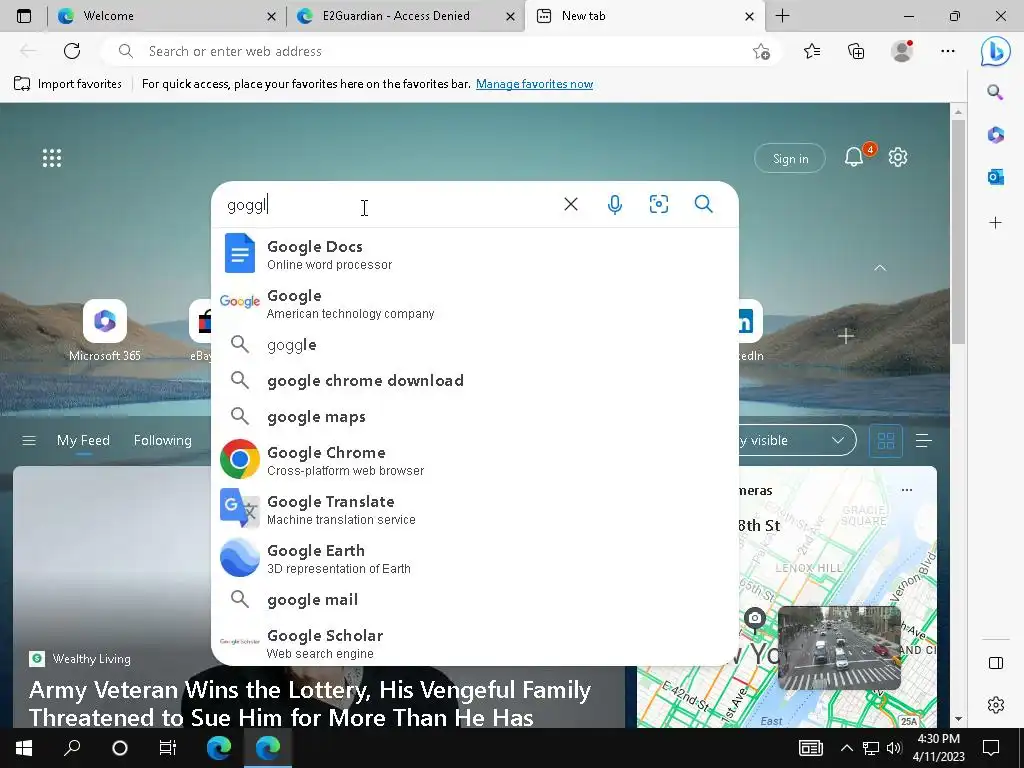The width and height of the screenshot is (1024, 768).
Task: Click the Sign in button
Action: 790,158
